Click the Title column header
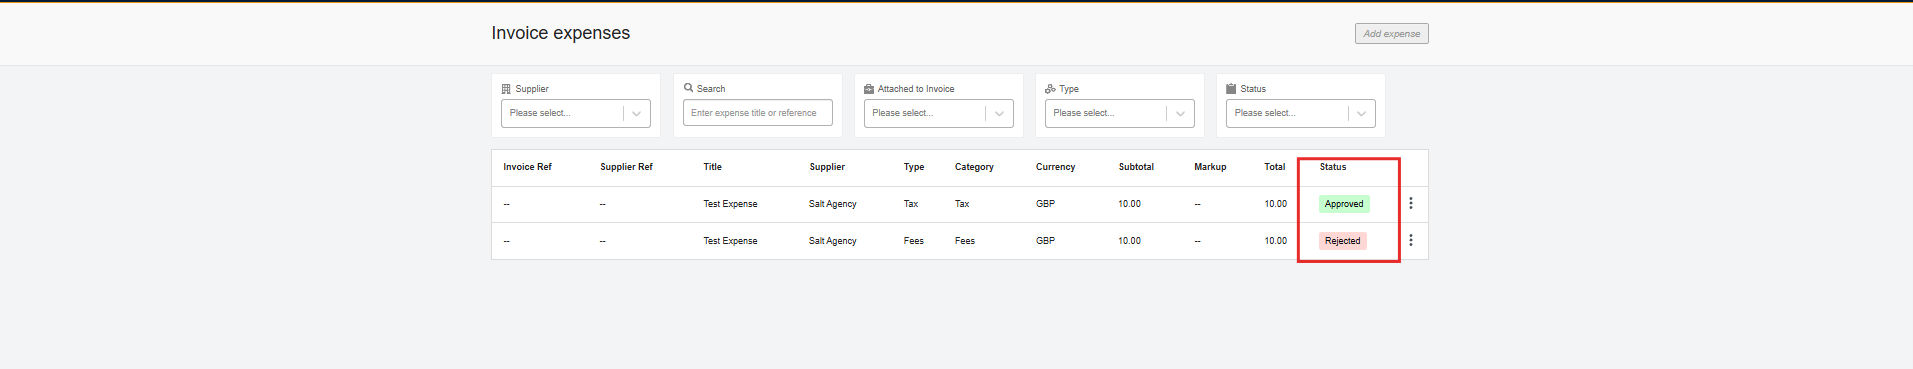This screenshot has width=1913, height=369. click(712, 167)
